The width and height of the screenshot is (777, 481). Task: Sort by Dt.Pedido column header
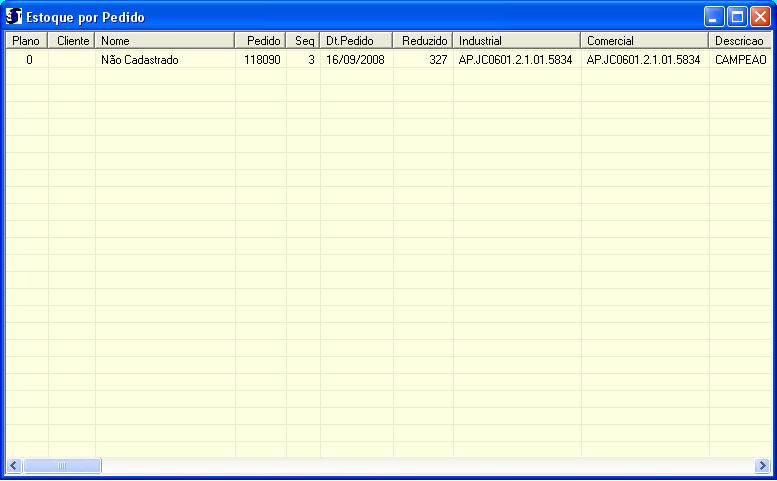point(357,41)
